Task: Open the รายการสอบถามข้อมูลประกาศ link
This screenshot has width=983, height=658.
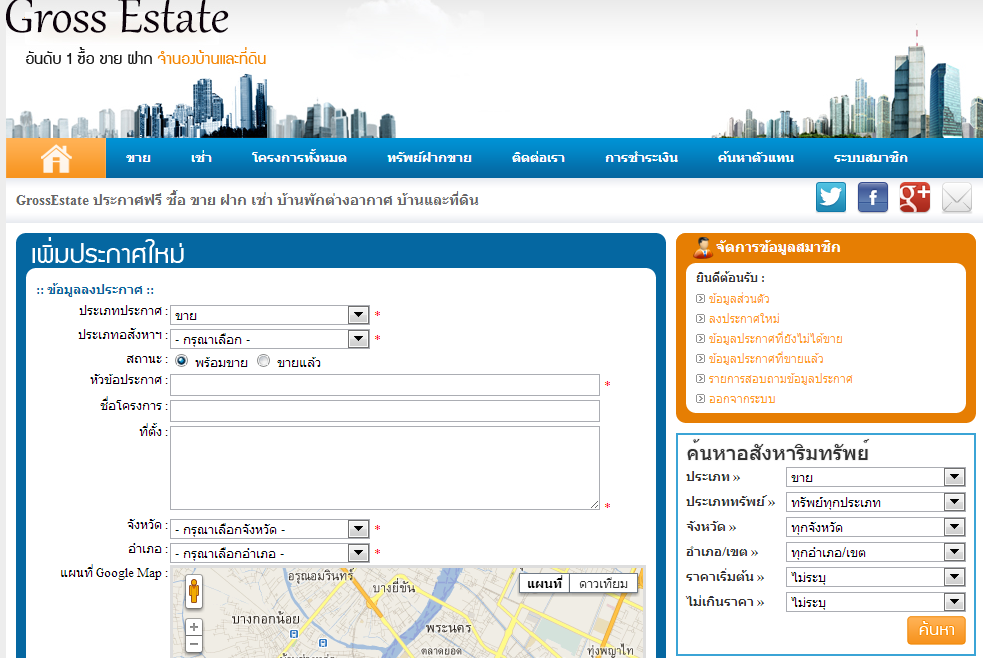Action: pyautogui.click(x=780, y=379)
